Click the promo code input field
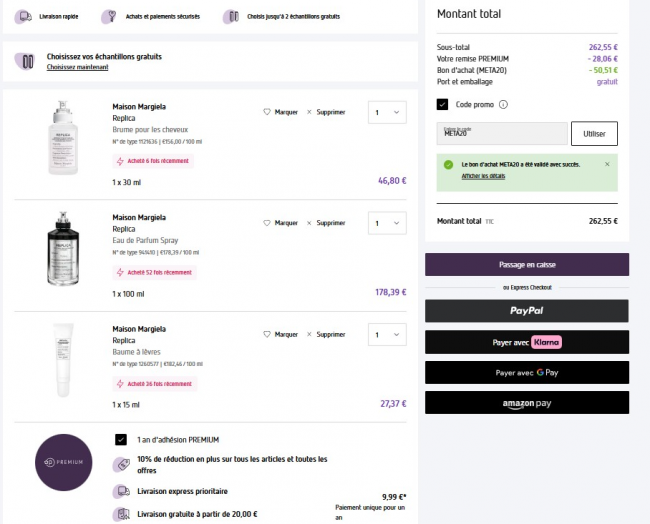650x524 pixels. 502,133
